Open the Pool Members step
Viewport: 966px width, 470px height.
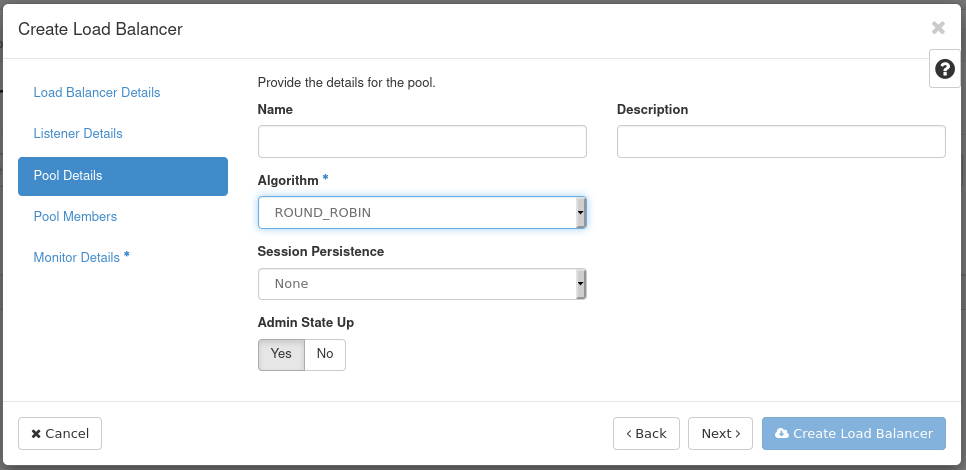pyautogui.click(x=75, y=217)
